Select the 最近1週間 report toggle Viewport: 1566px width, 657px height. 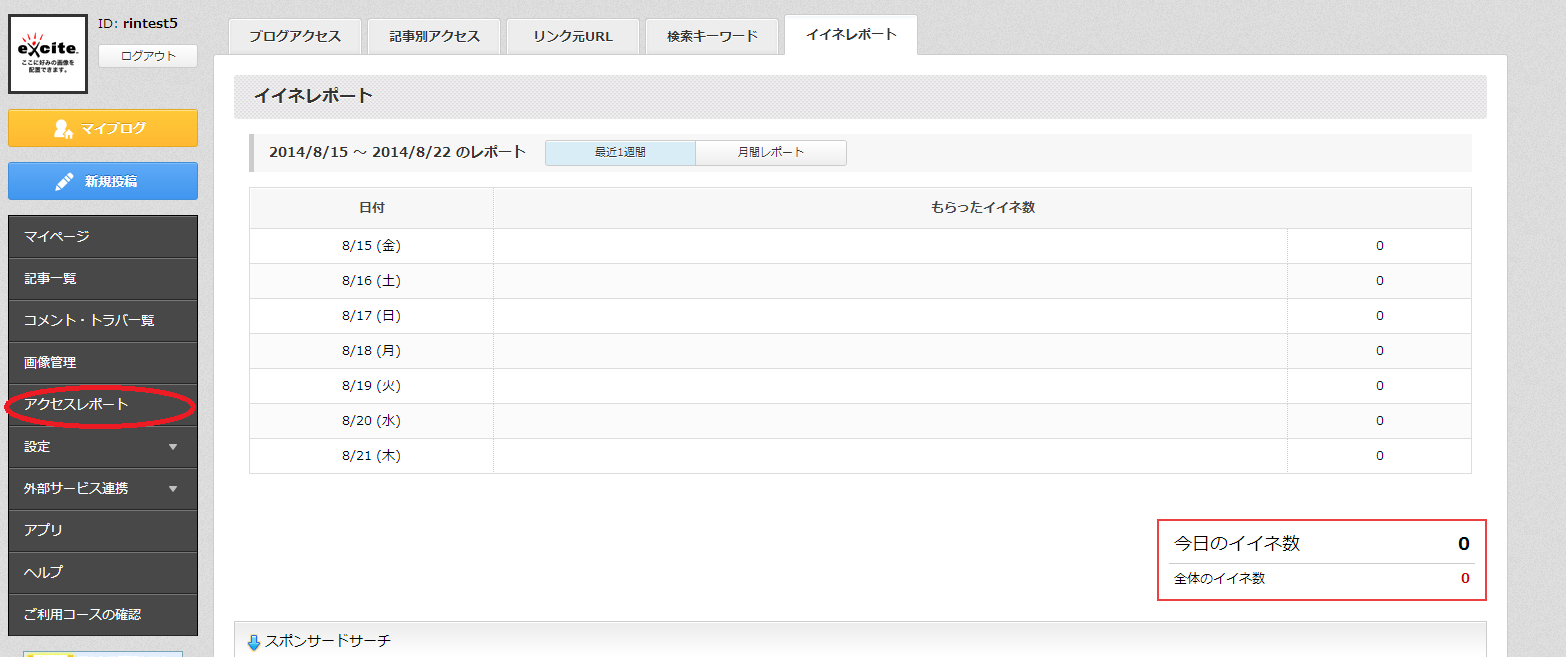[620, 152]
